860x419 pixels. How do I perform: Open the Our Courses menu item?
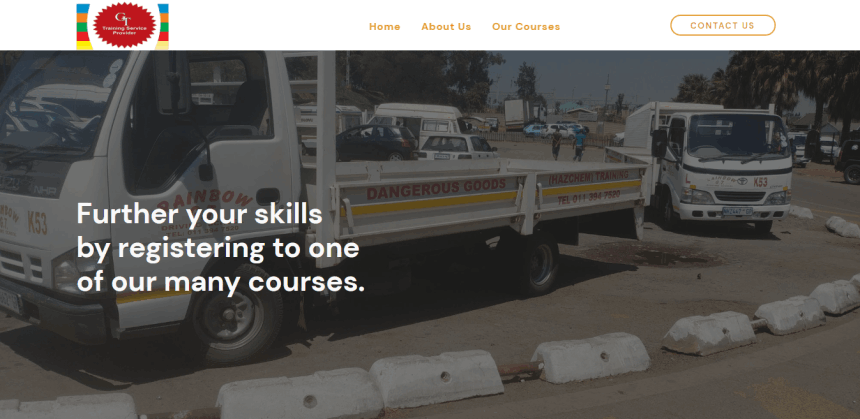pos(526,26)
